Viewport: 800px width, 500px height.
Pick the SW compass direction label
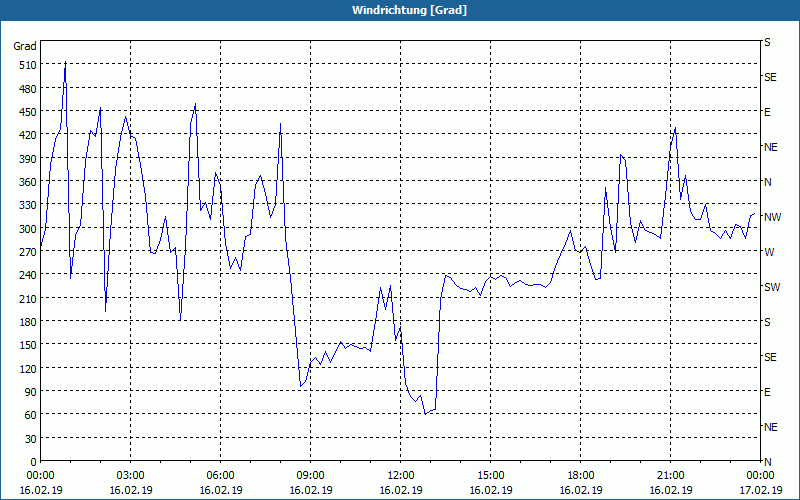coord(772,287)
